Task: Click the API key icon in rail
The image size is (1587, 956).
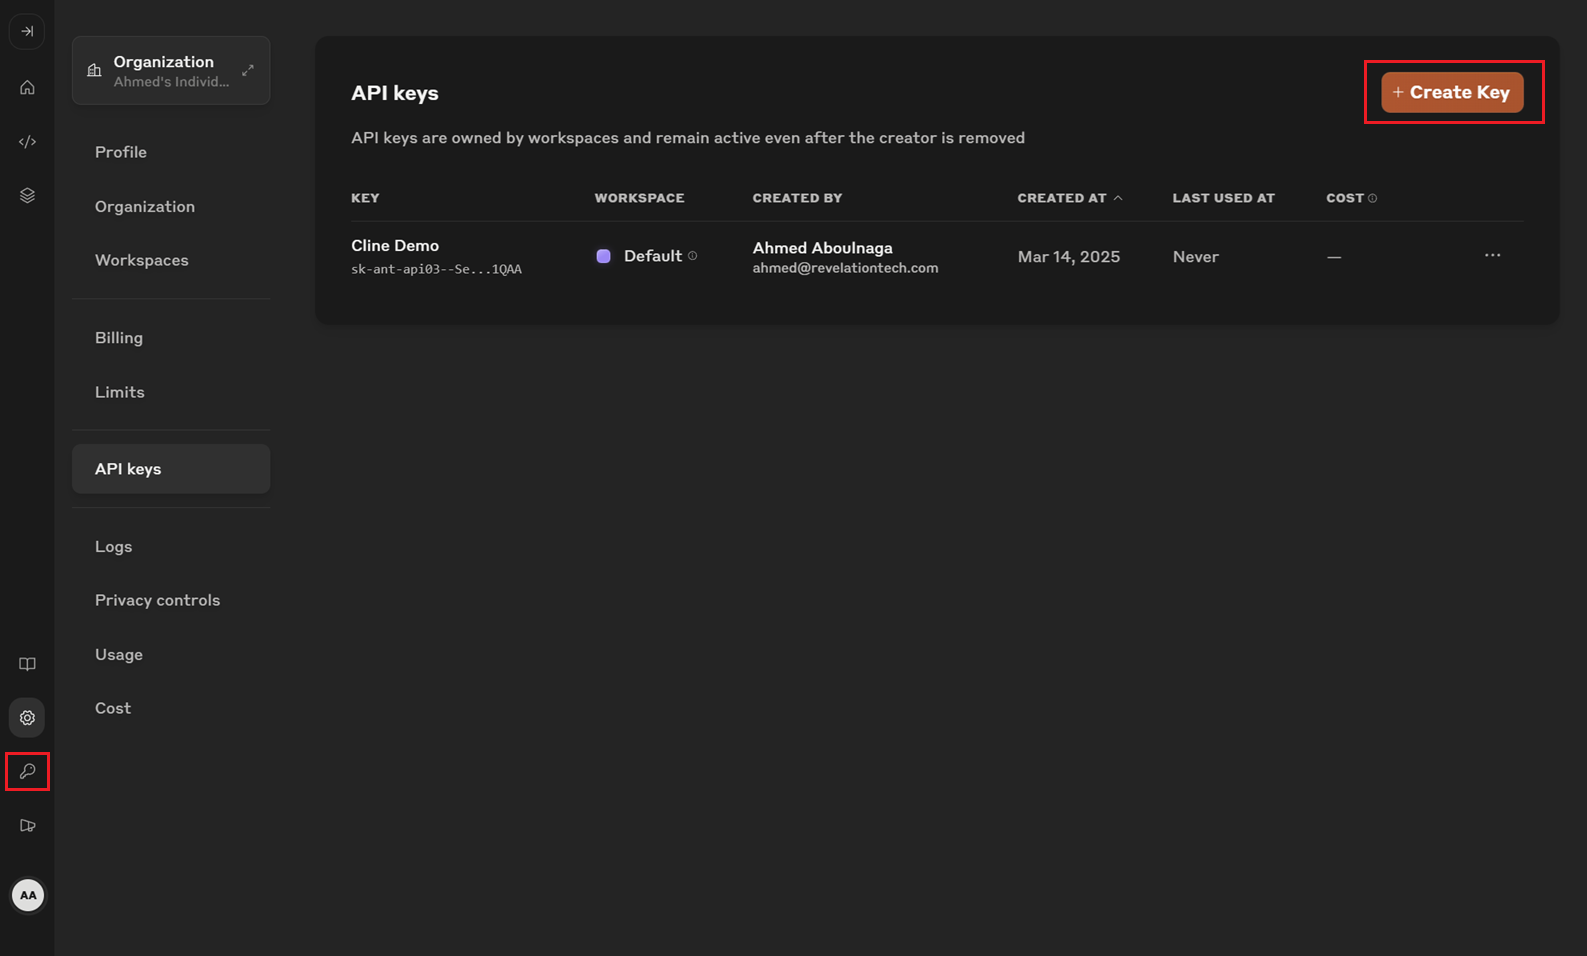Action: (27, 772)
